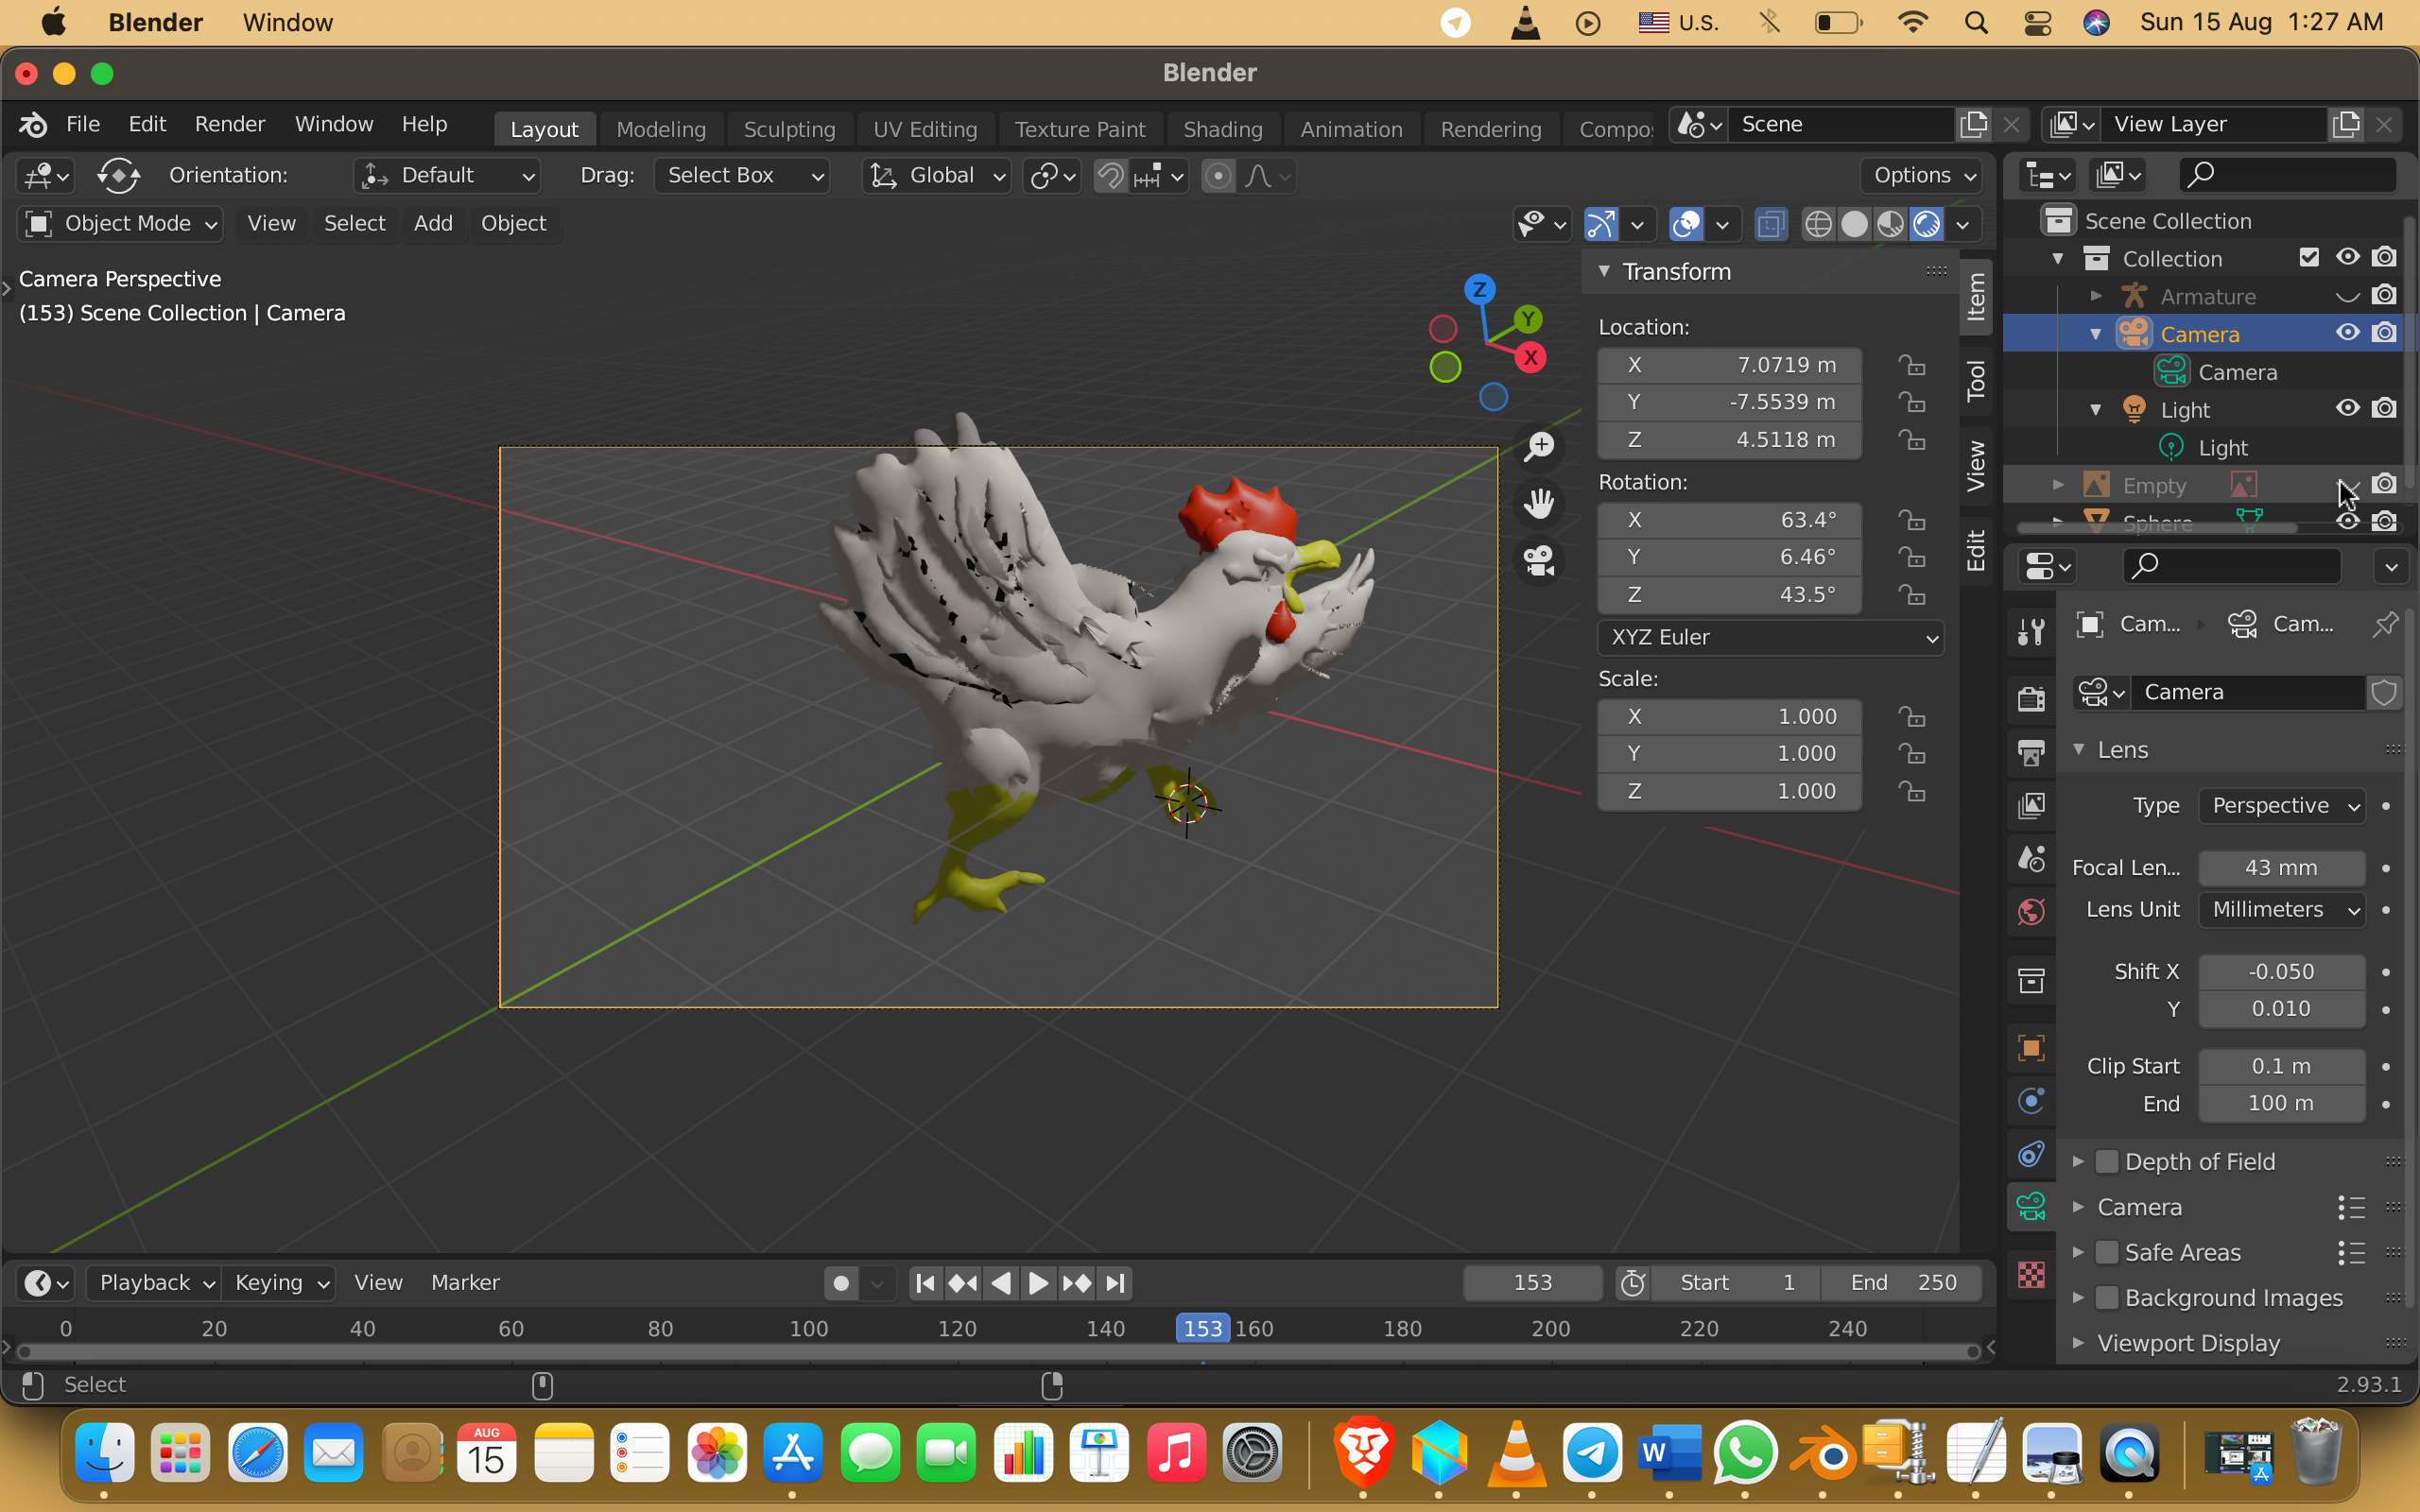Click the Blender logo menu icon

point(33,124)
